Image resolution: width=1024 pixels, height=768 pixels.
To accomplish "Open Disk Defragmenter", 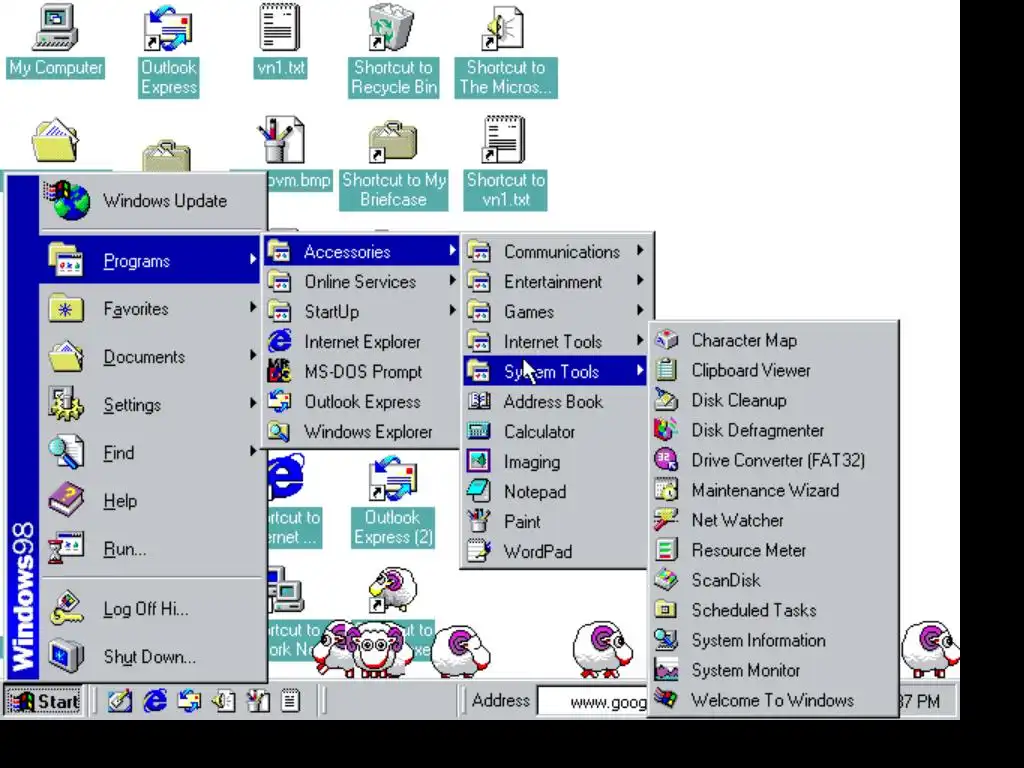I will pyautogui.click(x=773, y=430).
